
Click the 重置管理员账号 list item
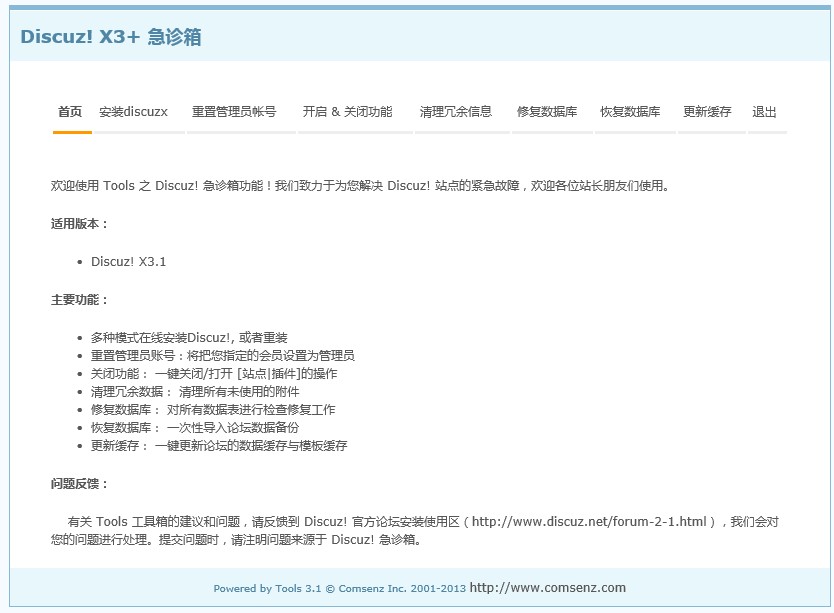click(223, 355)
